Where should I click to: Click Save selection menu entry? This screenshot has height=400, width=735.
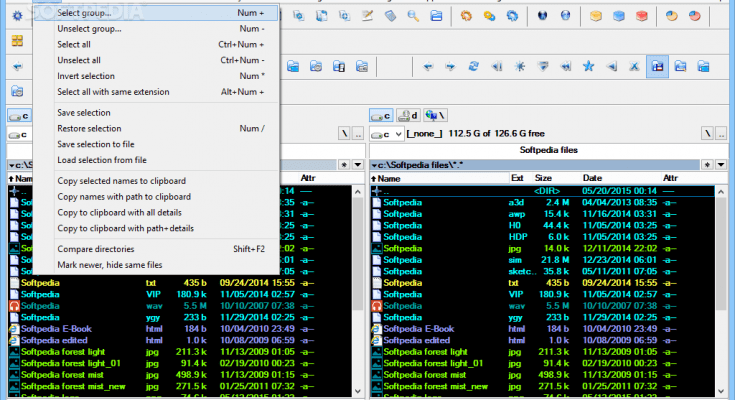click(157, 113)
